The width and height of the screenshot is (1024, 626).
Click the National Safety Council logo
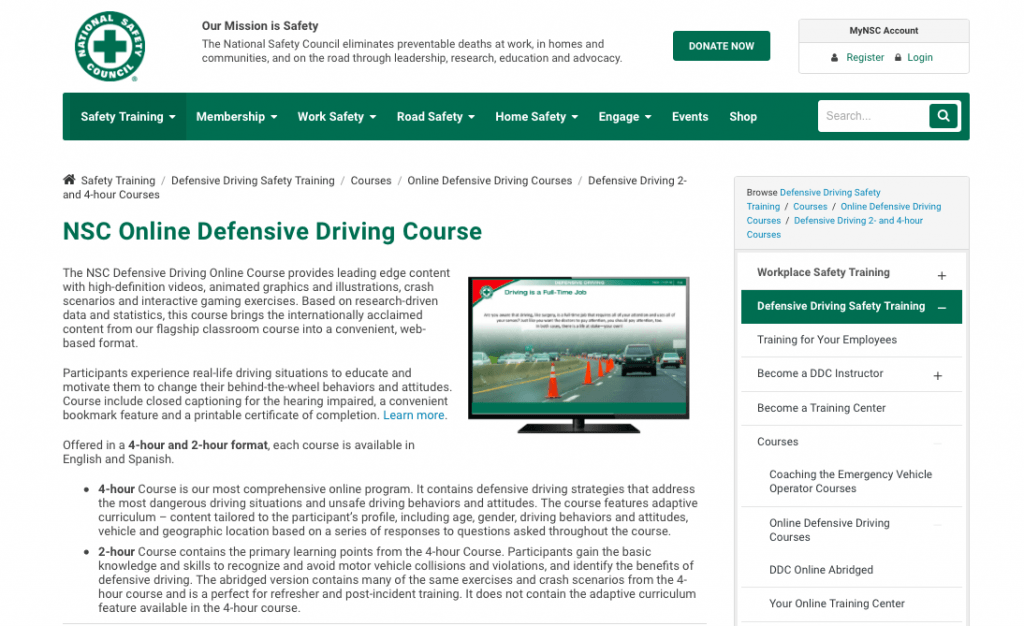pos(110,46)
